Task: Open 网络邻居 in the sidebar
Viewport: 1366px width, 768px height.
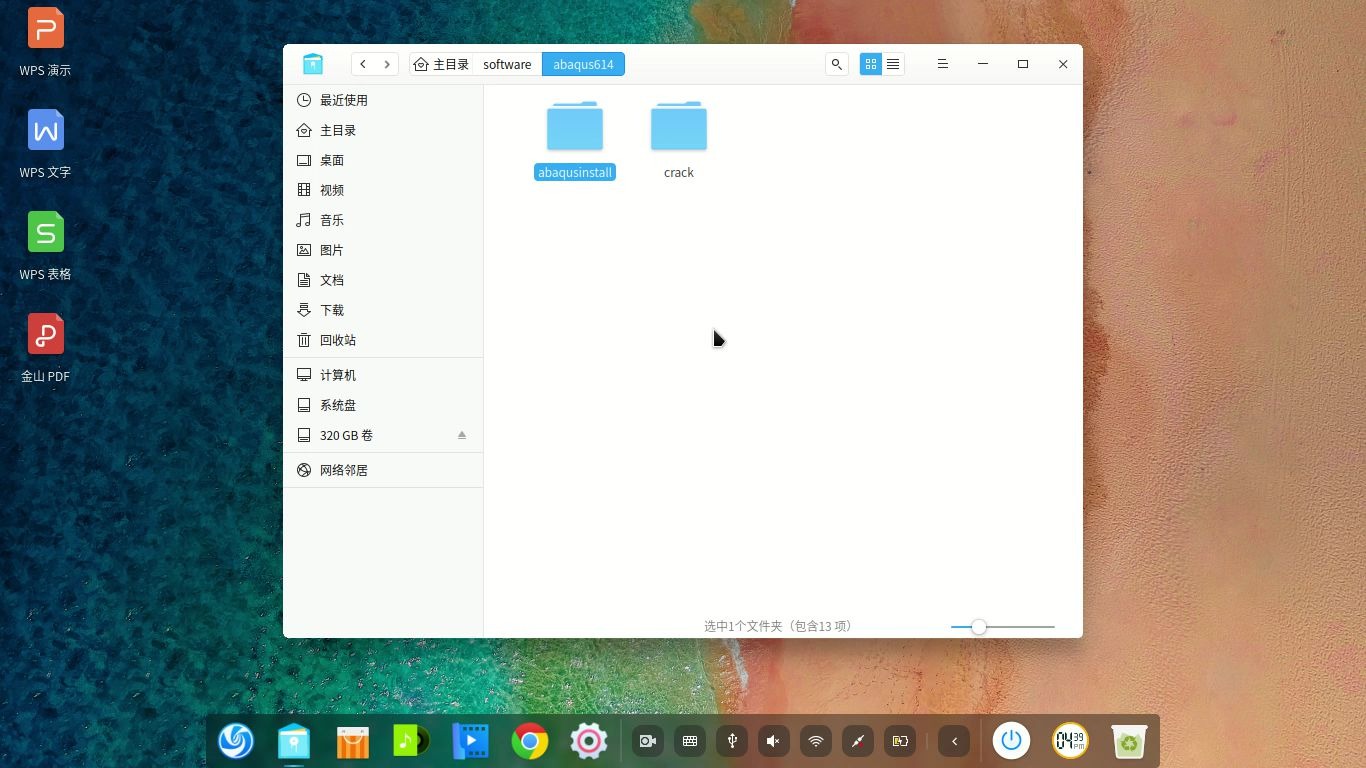Action: pyautogui.click(x=383, y=470)
